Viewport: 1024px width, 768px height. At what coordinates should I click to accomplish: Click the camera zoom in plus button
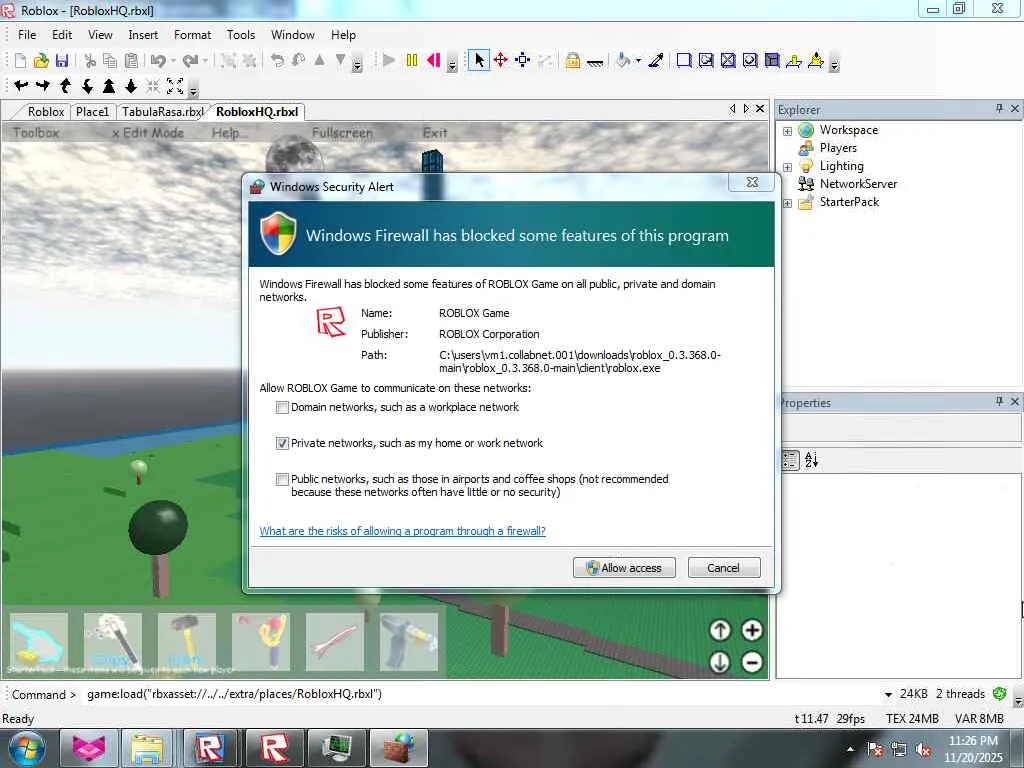pyautogui.click(x=752, y=630)
